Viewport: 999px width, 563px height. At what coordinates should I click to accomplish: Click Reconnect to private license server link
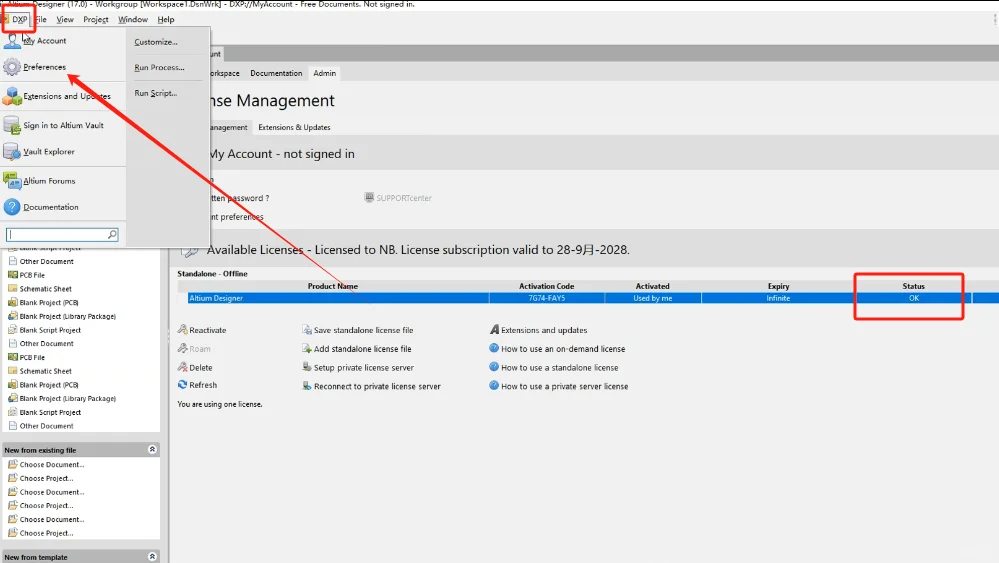[x=377, y=387]
